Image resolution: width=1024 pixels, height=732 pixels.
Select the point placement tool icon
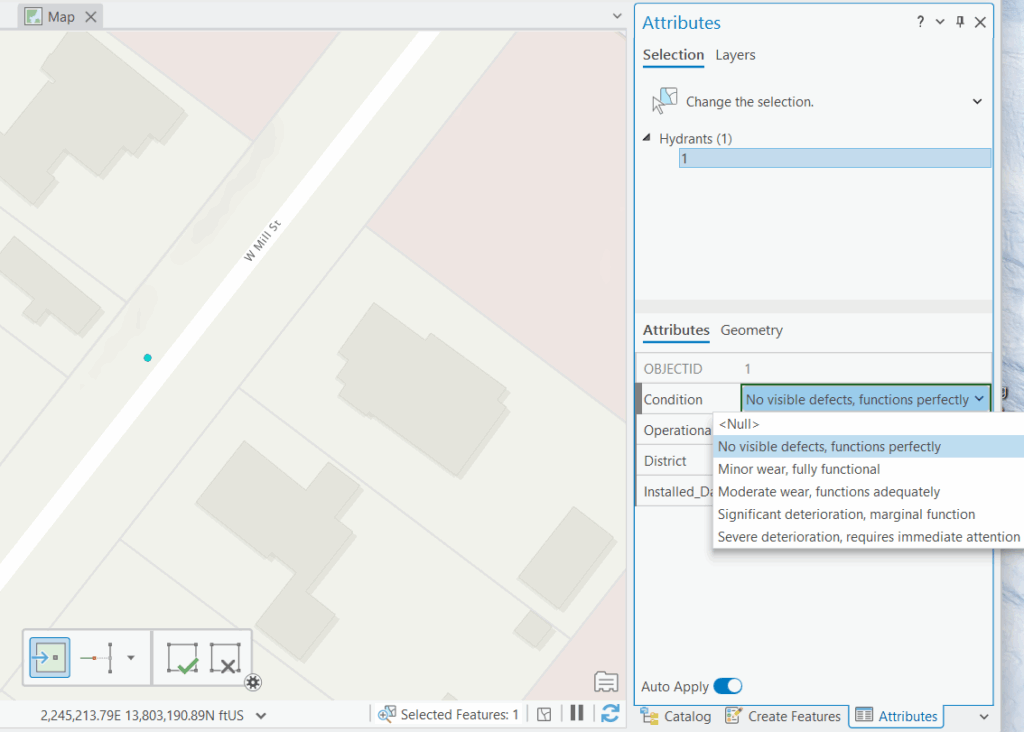[x=50, y=658]
